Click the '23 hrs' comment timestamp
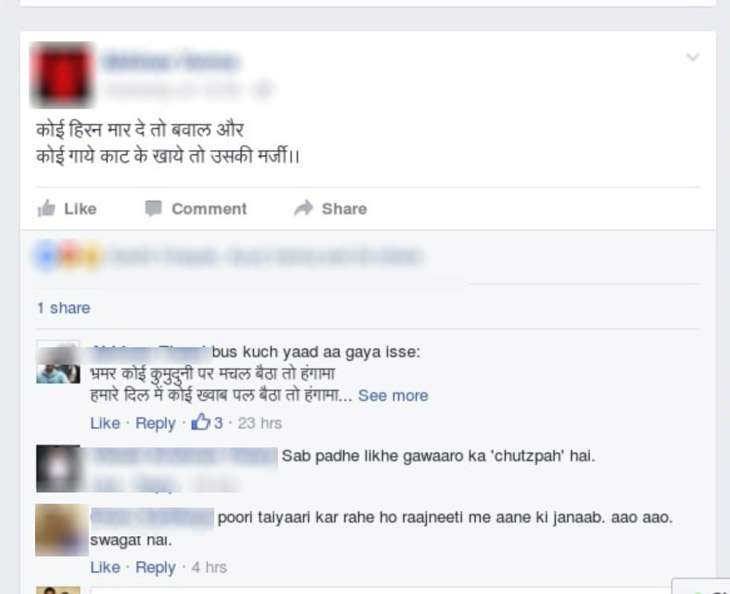The width and height of the screenshot is (730, 594). tap(260, 423)
